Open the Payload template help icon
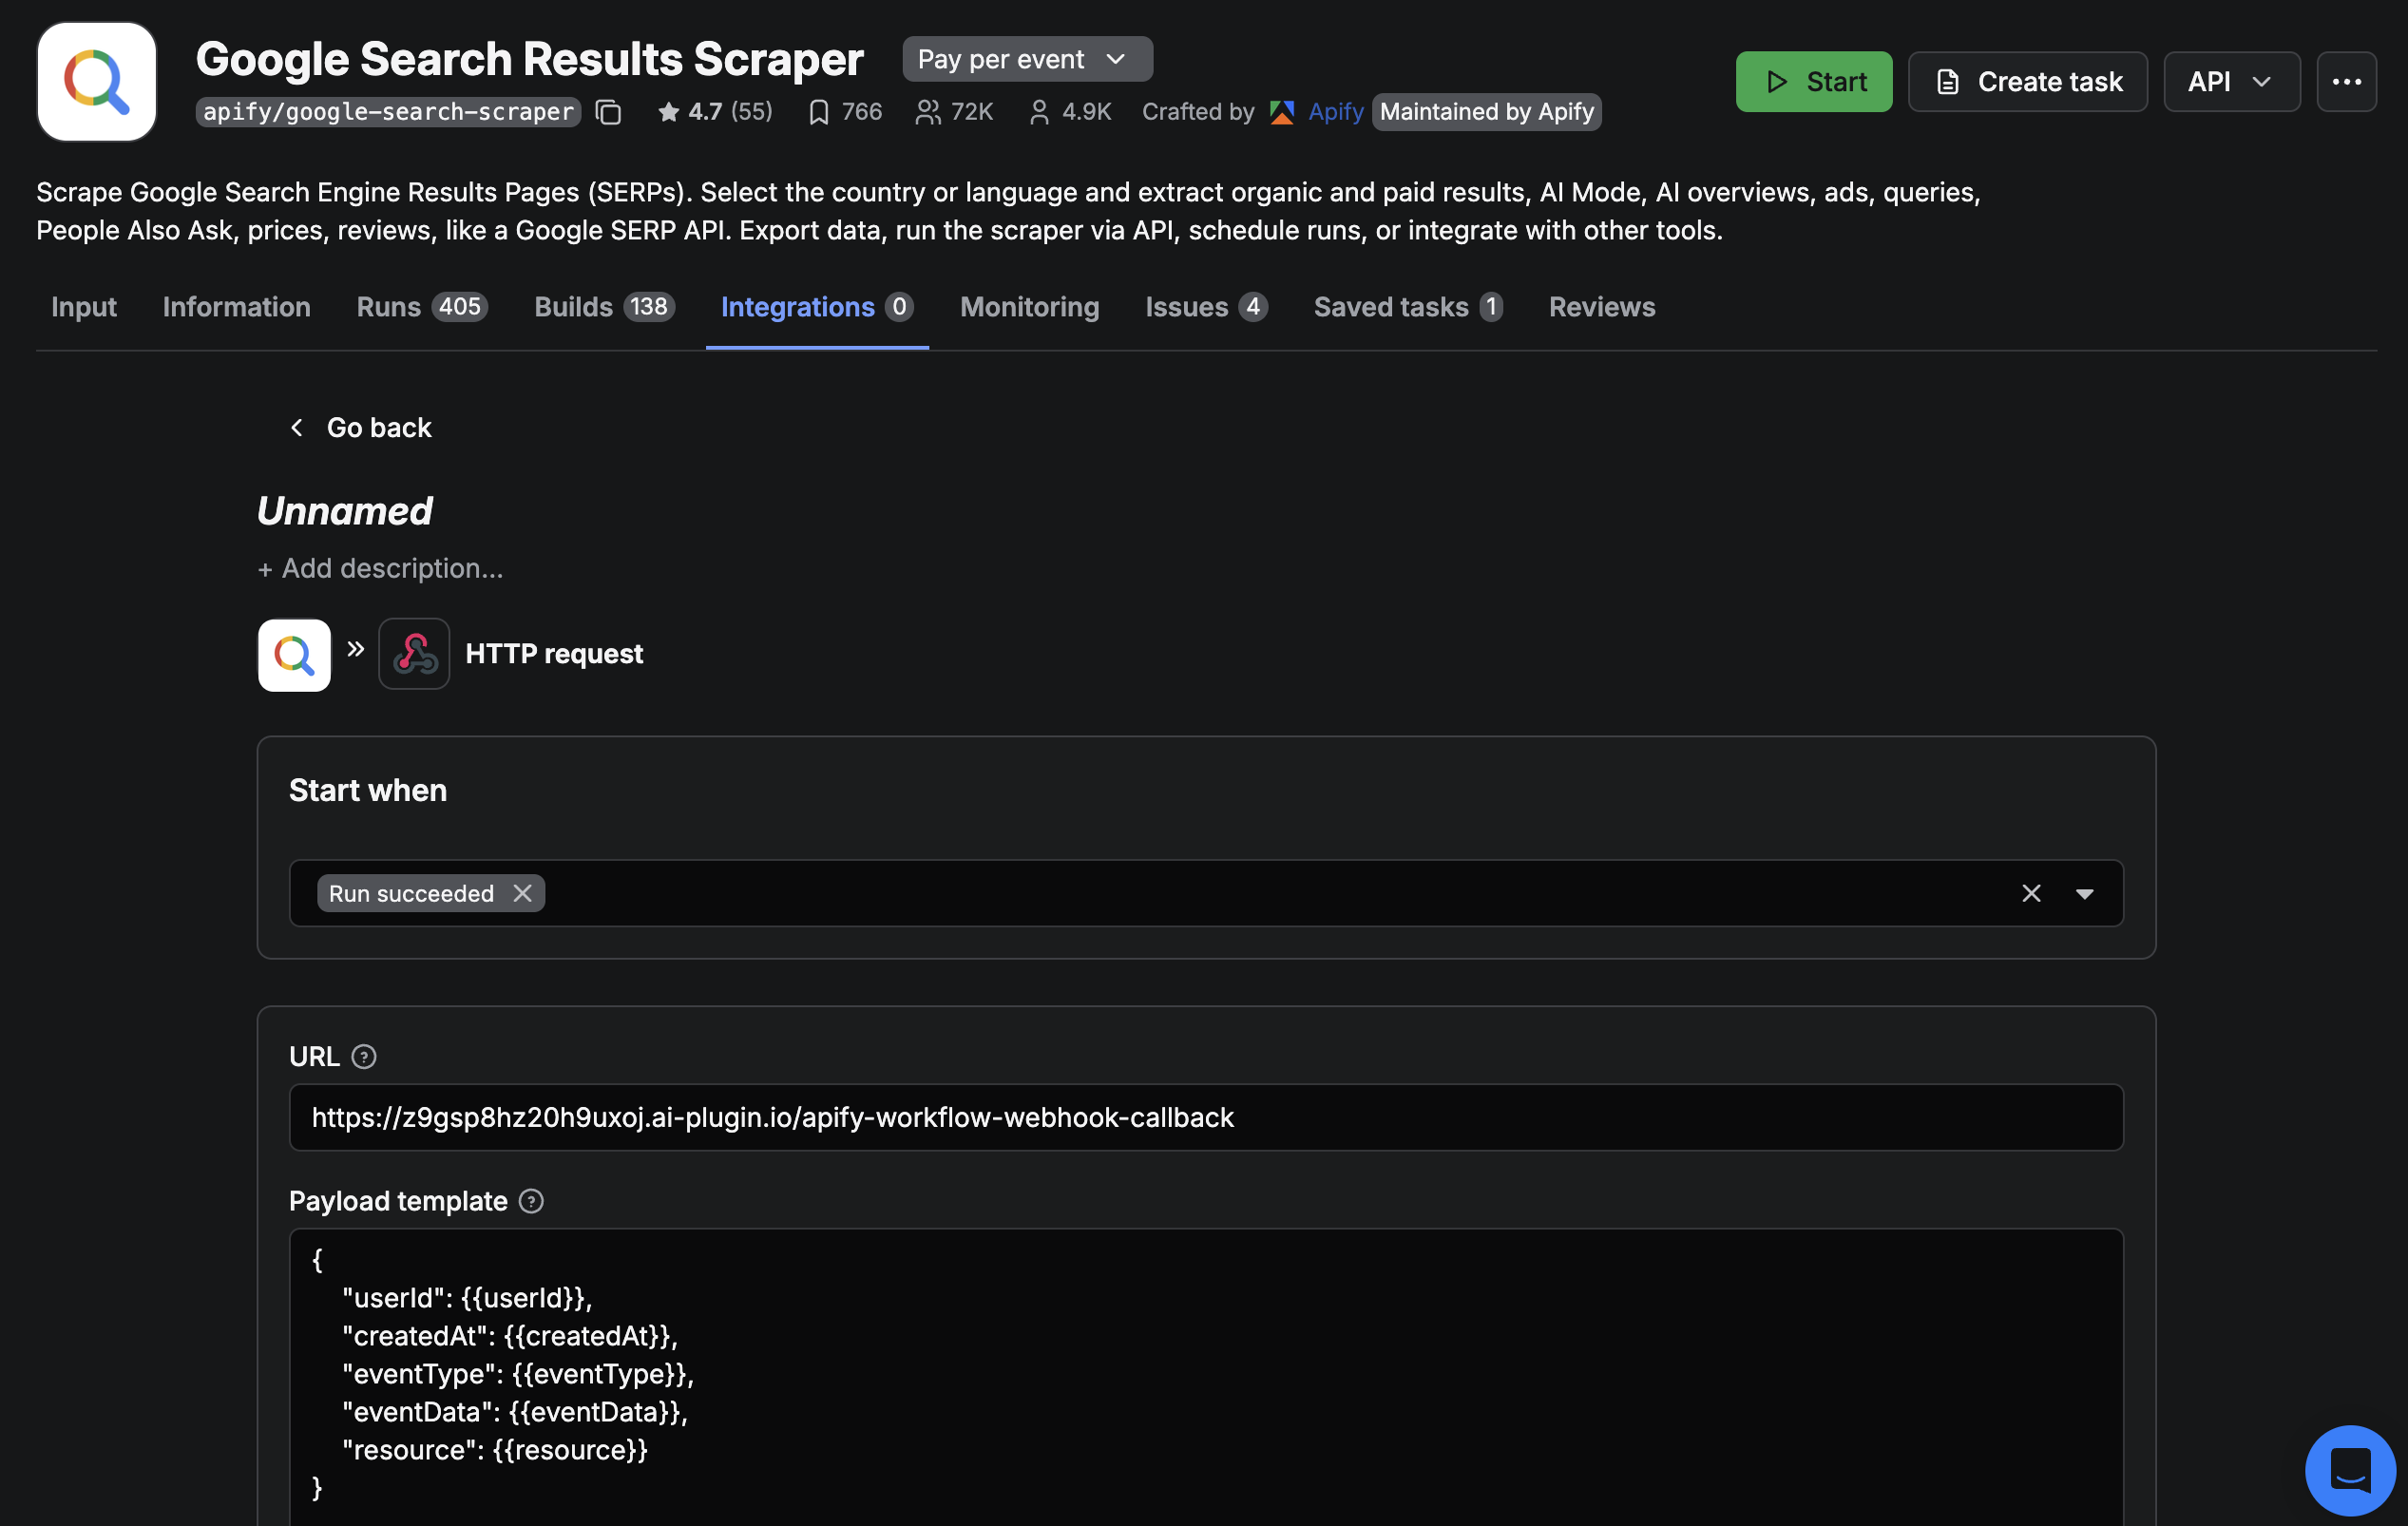Screen dimensions: 2408x1526 531,1201
